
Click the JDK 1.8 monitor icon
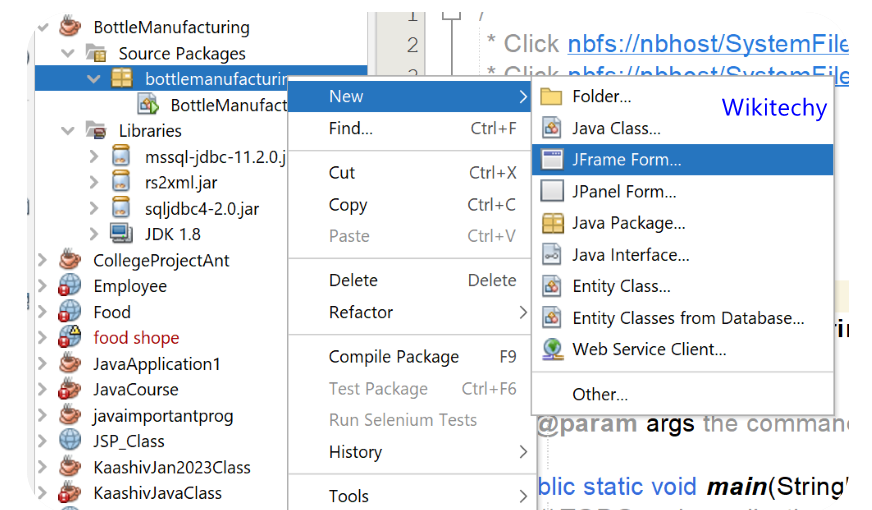pyautogui.click(x=121, y=234)
